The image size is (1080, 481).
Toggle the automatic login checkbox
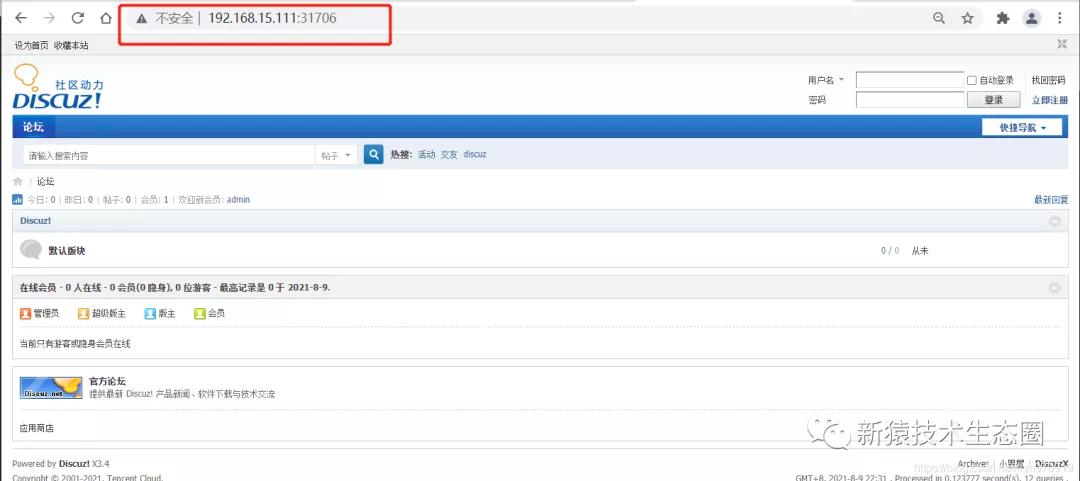pyautogui.click(x=972, y=80)
